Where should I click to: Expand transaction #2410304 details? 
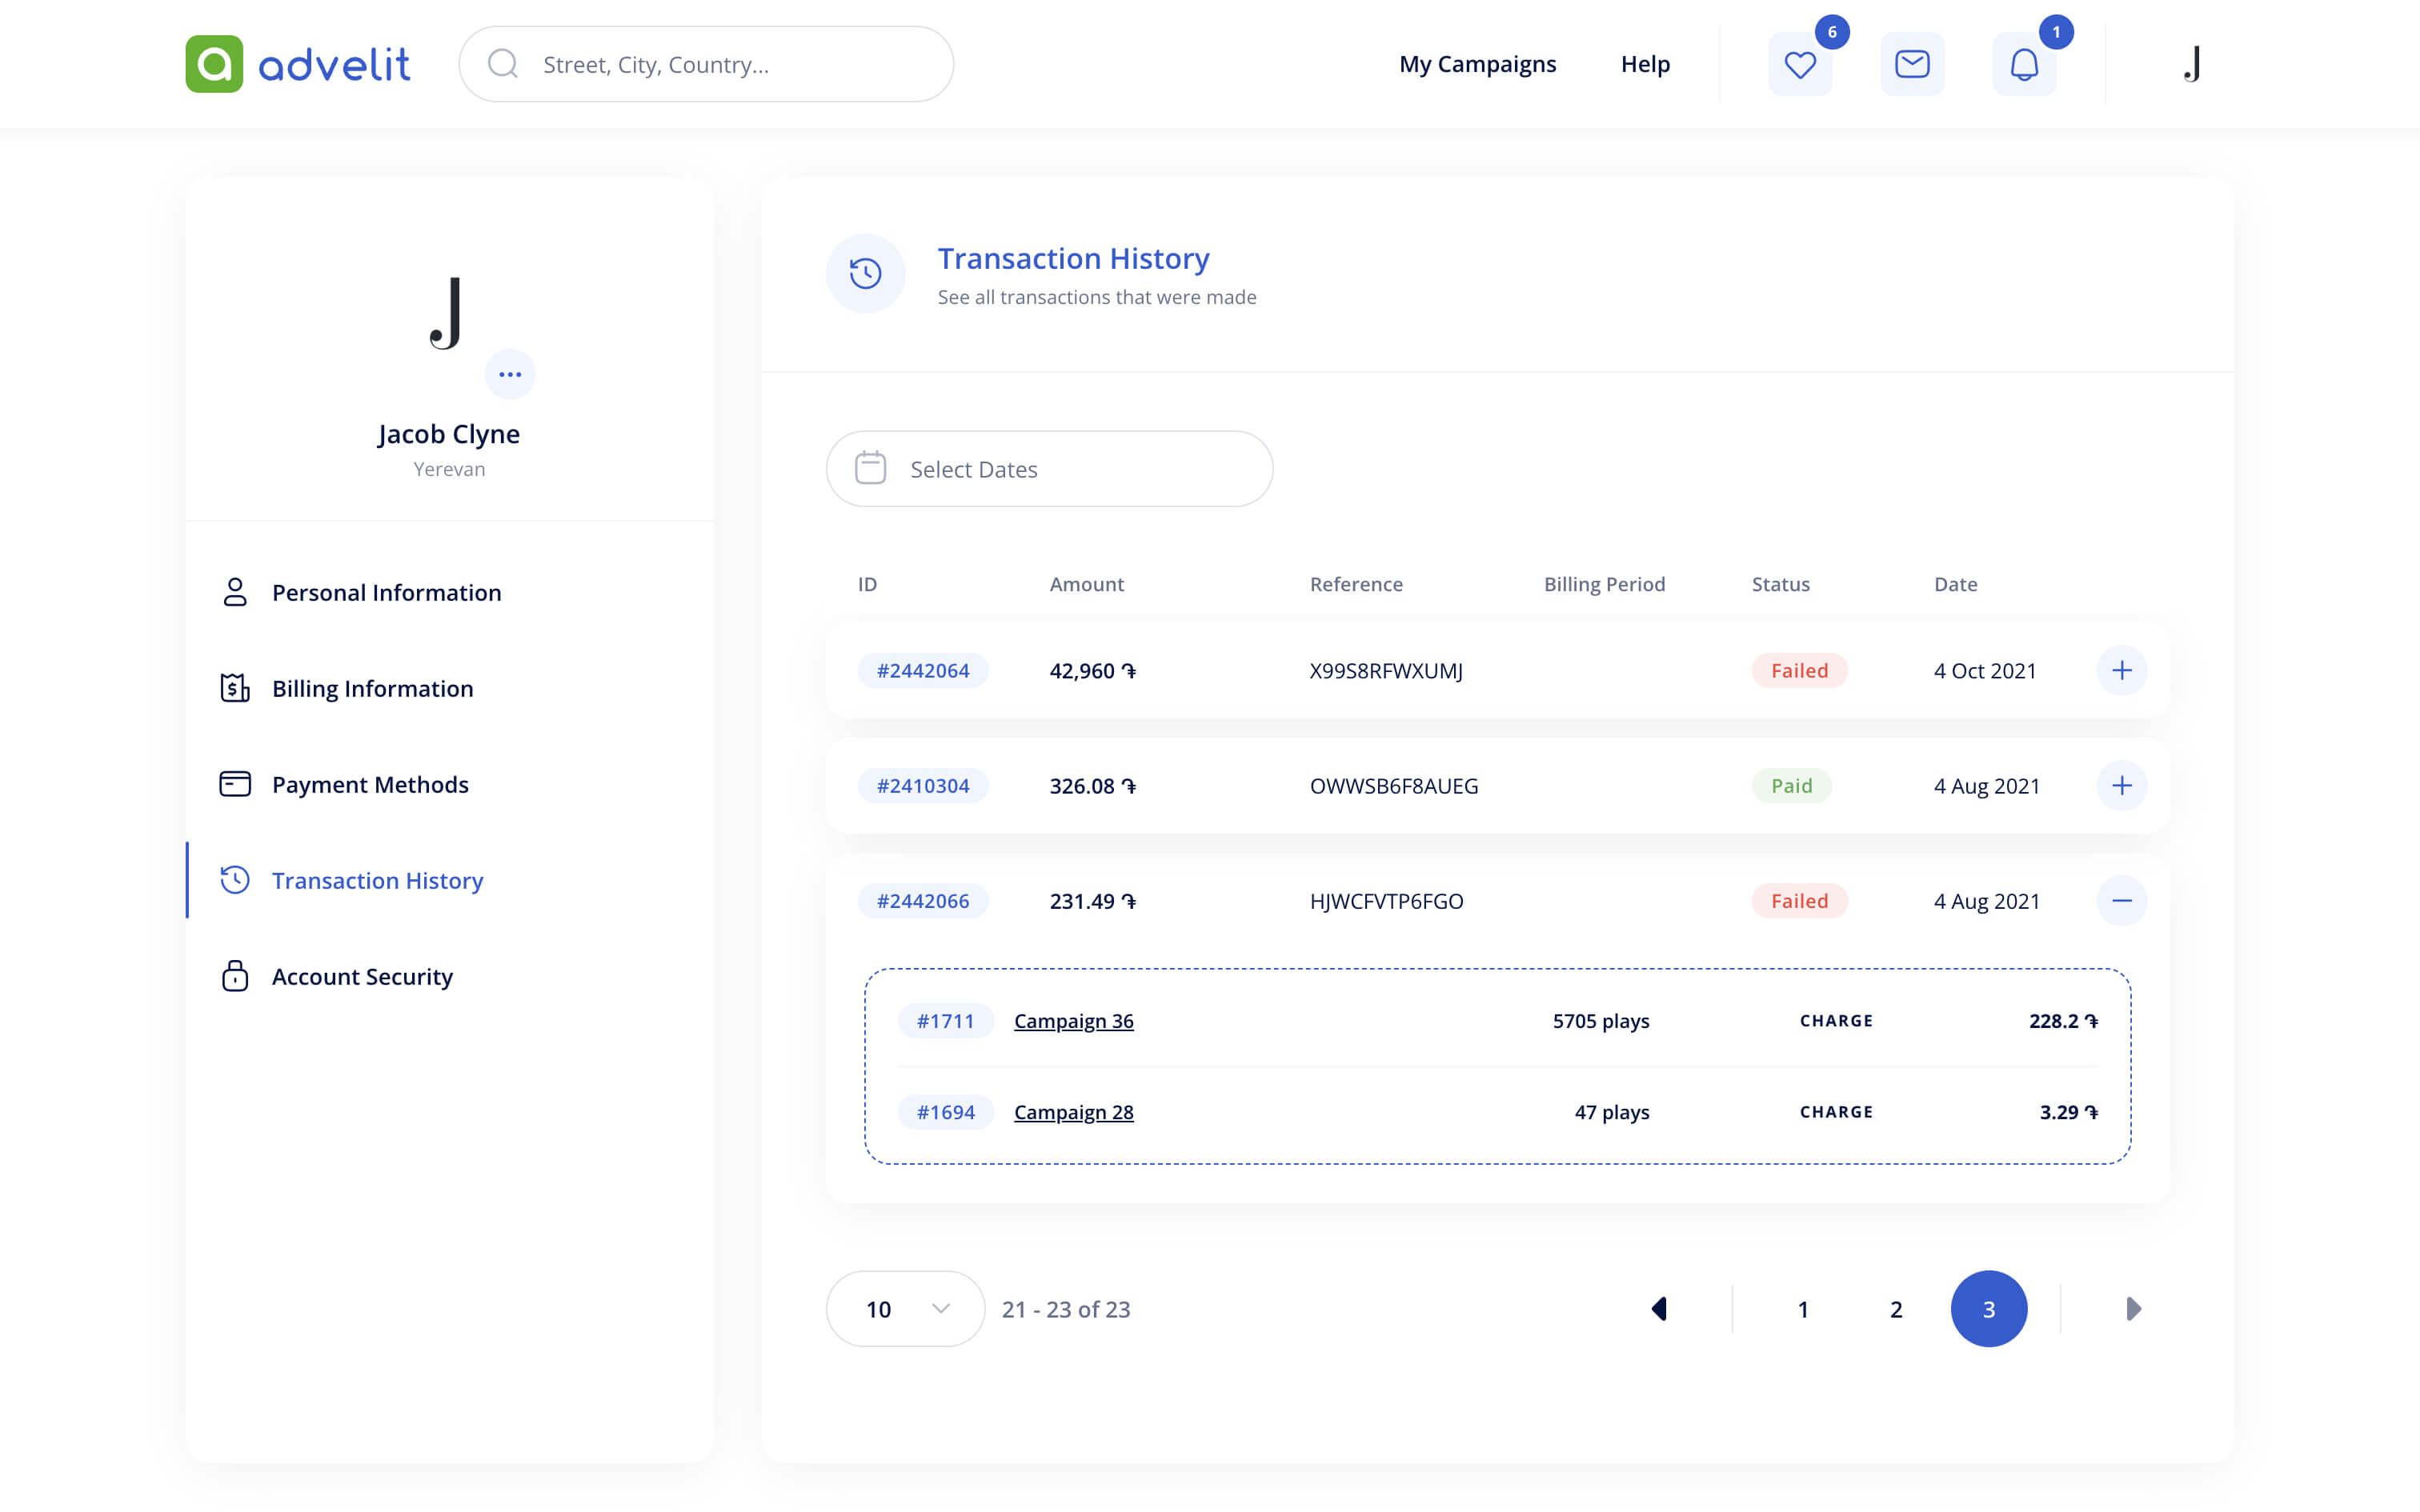pyautogui.click(x=2121, y=786)
